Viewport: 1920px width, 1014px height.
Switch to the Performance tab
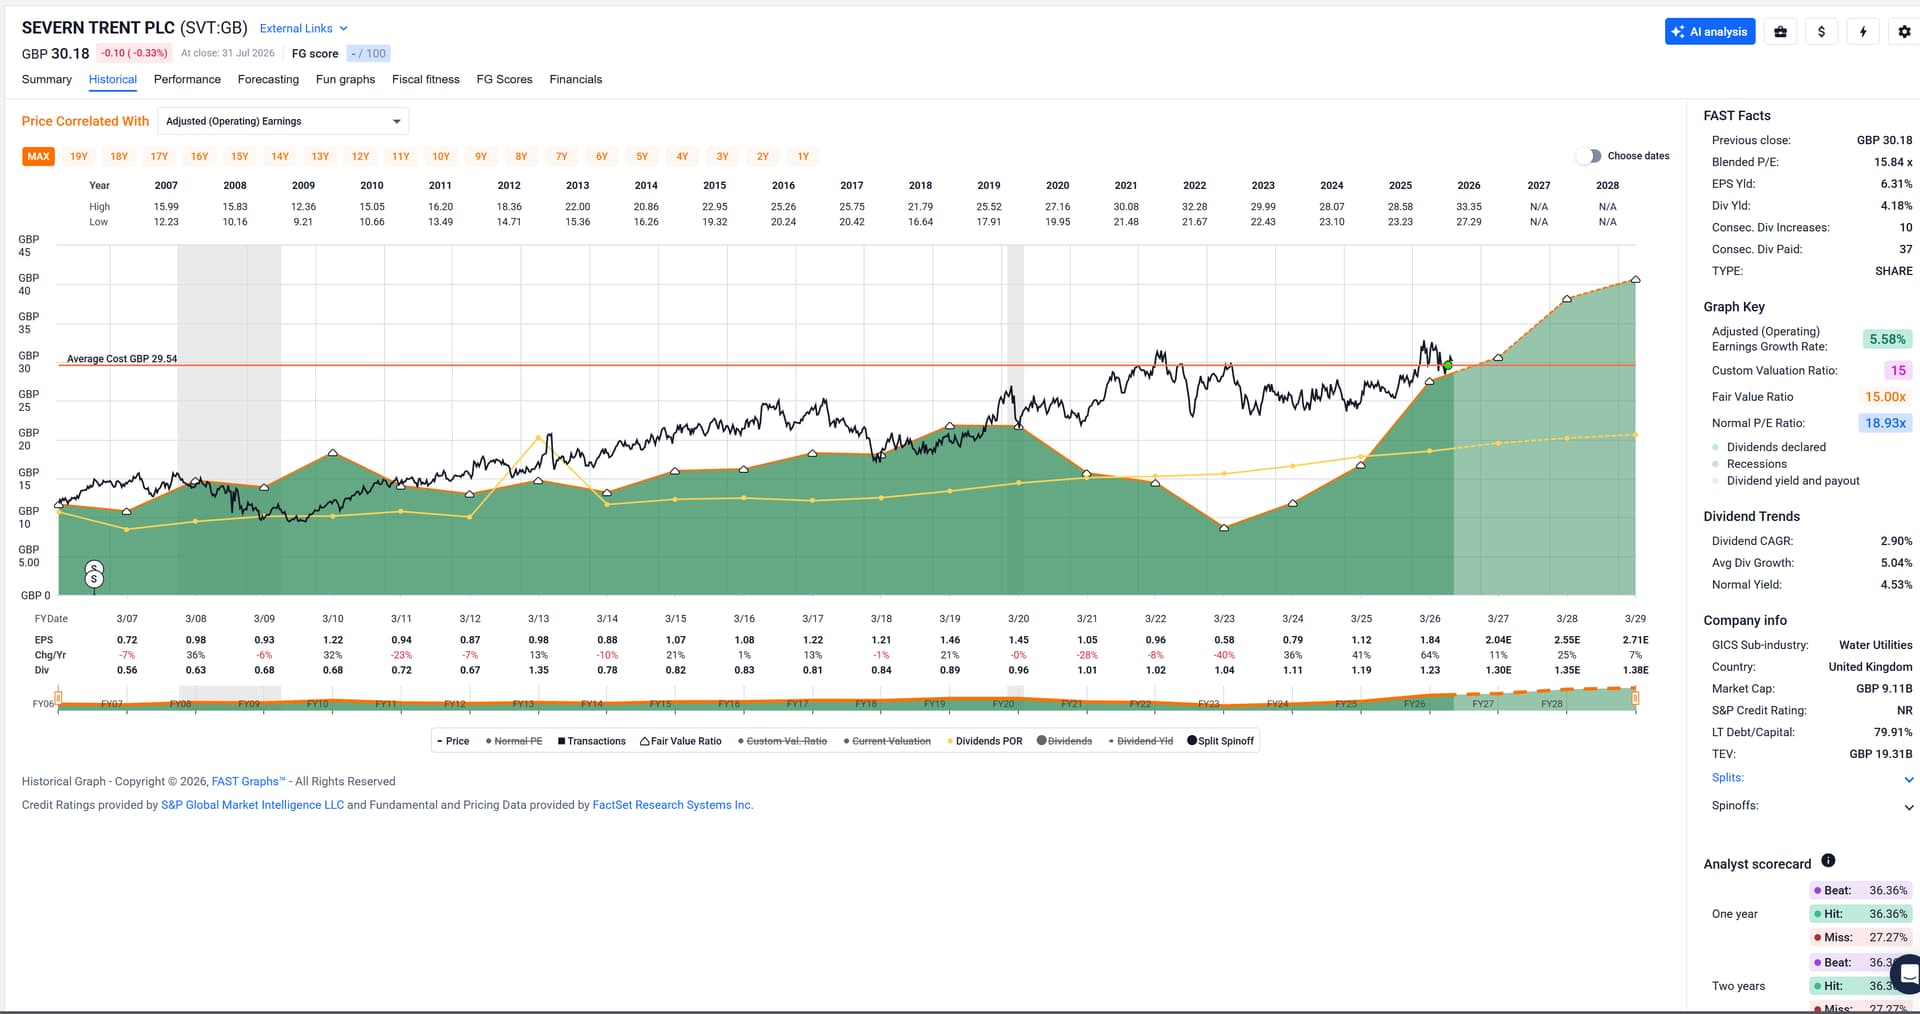coord(187,79)
